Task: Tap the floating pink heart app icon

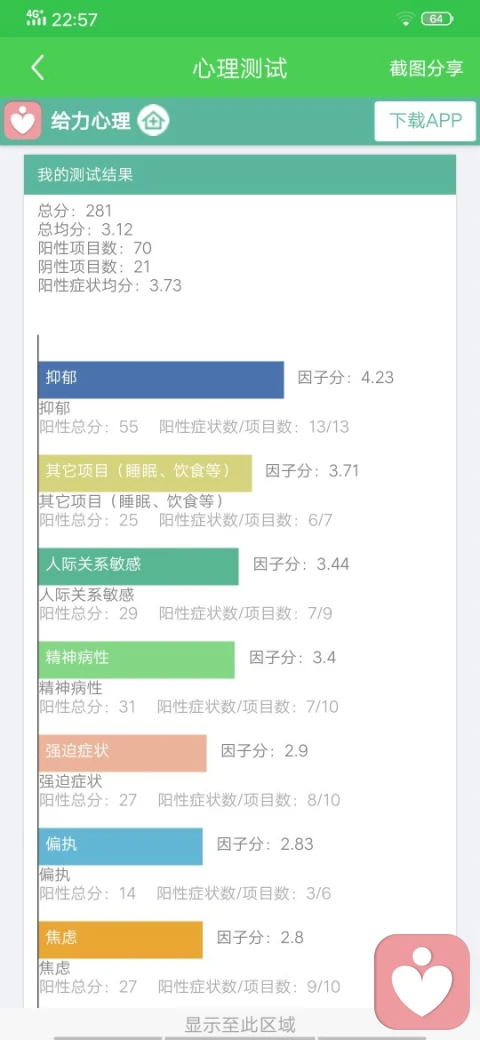Action: click(422, 982)
